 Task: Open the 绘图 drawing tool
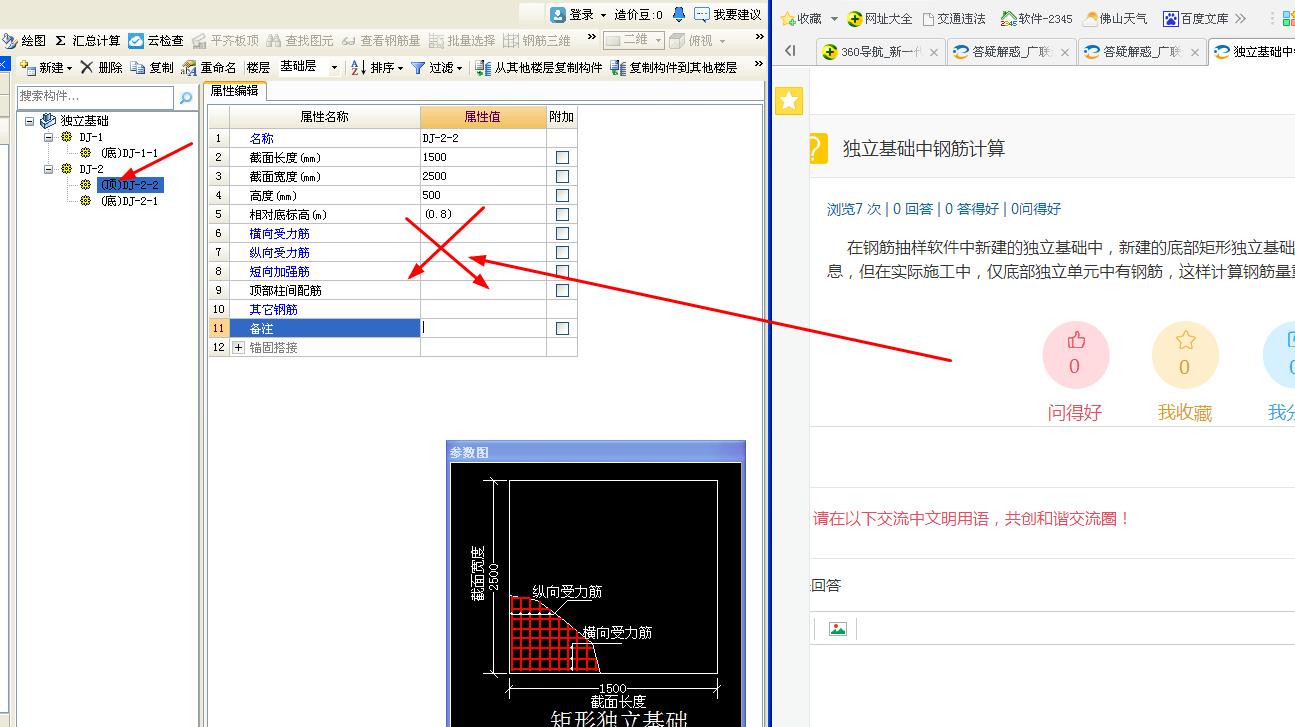click(x=24, y=40)
